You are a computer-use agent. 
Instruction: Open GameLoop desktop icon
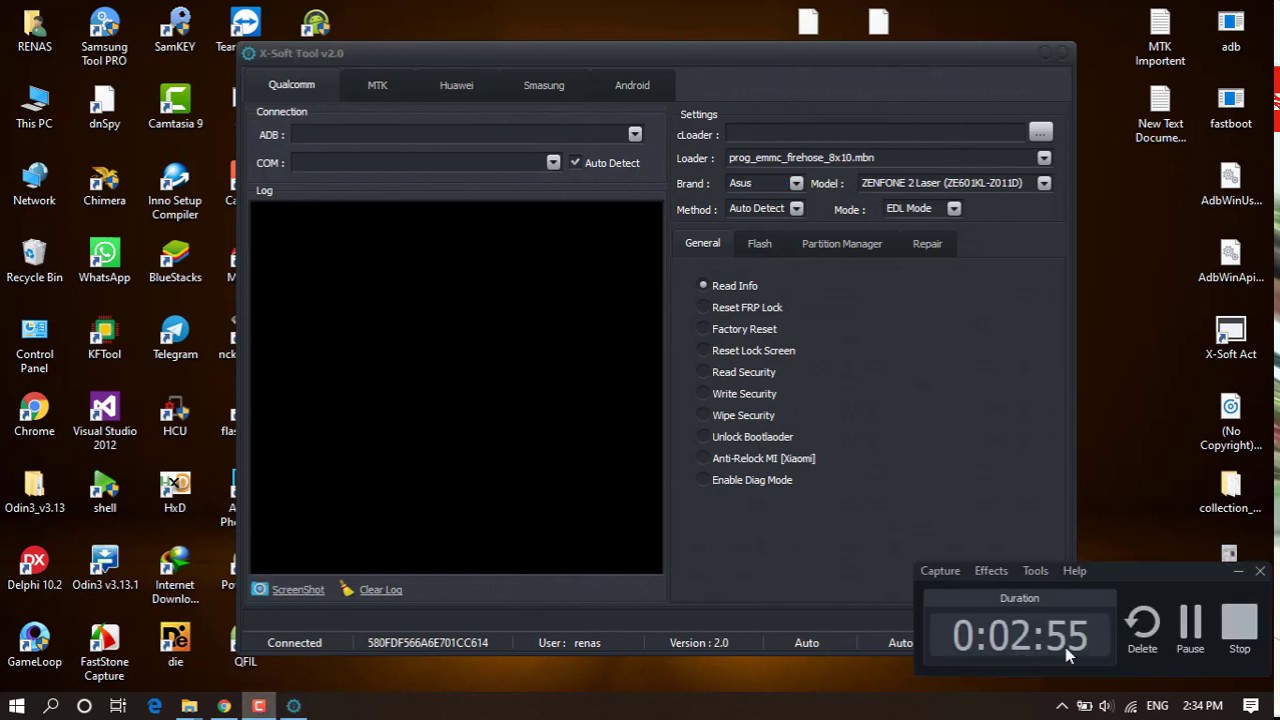[x=34, y=646]
